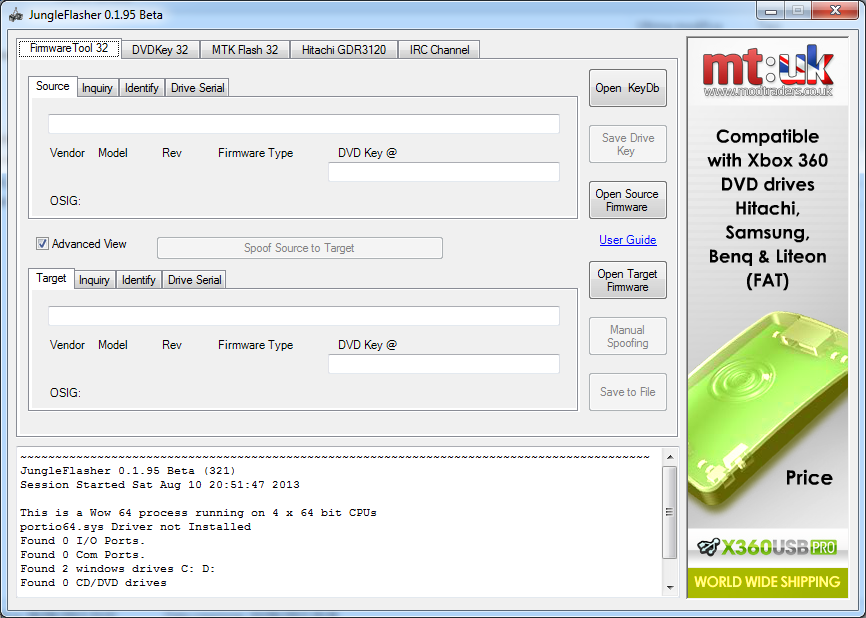
Task: Select the Target sub-tab
Action: pos(51,278)
